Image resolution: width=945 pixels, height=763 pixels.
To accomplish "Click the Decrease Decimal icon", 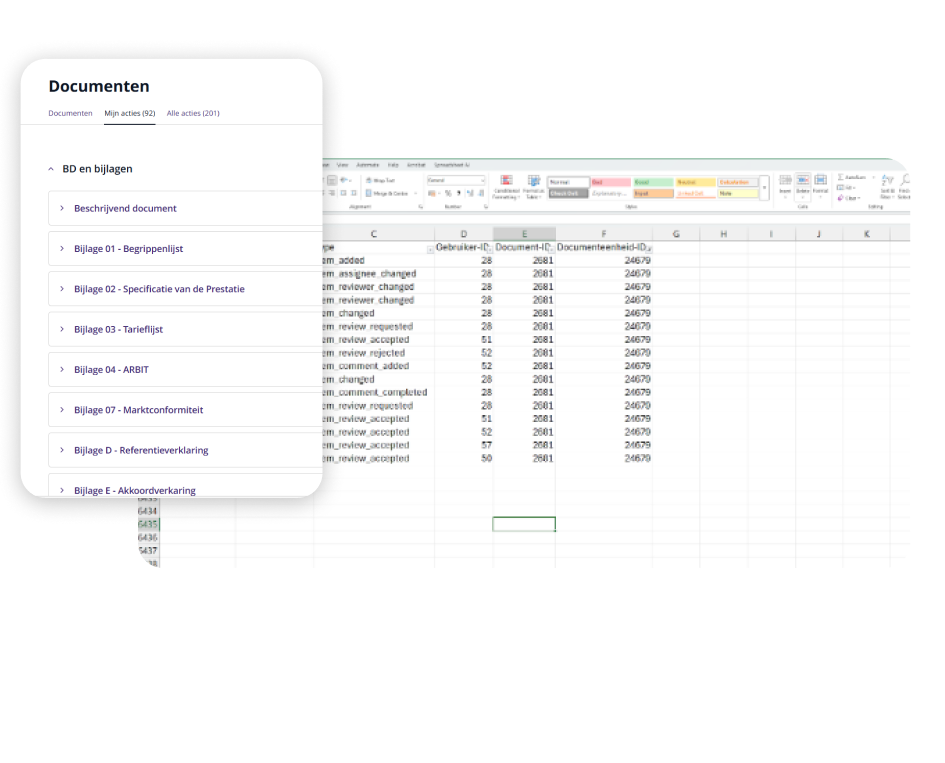I will pyautogui.click(x=481, y=193).
